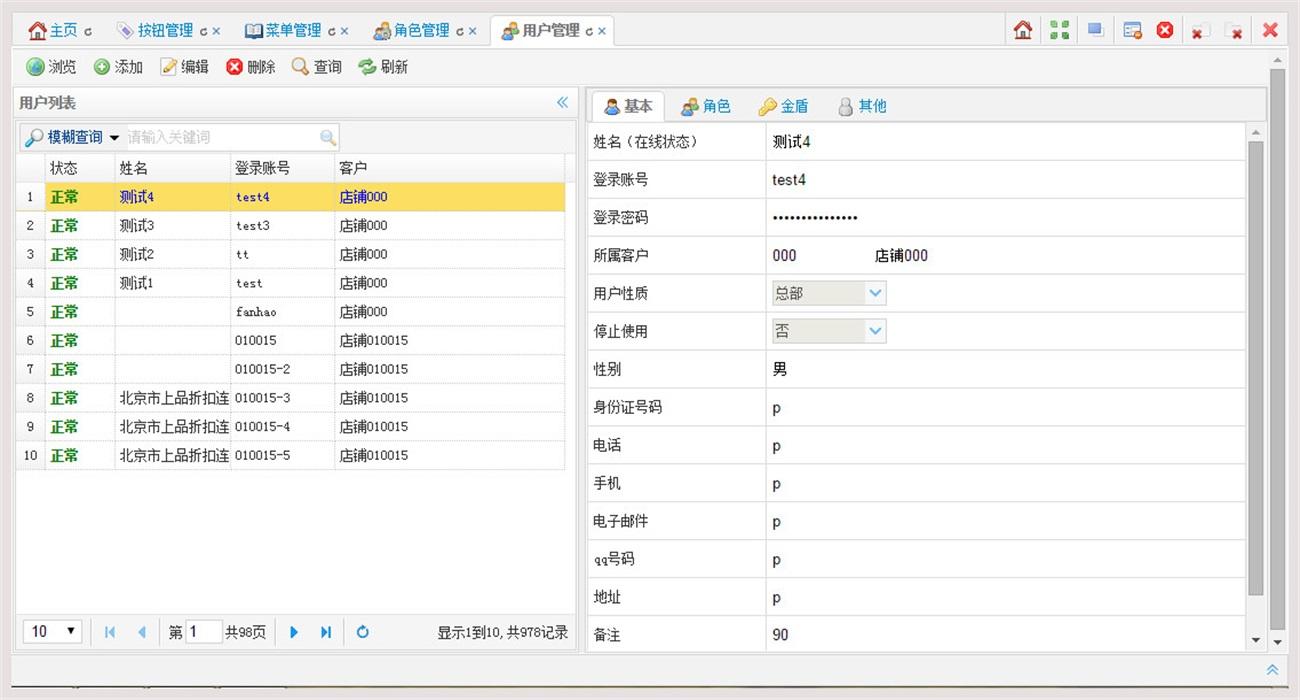Sort by the 登录账号 column header

[x=283, y=168]
